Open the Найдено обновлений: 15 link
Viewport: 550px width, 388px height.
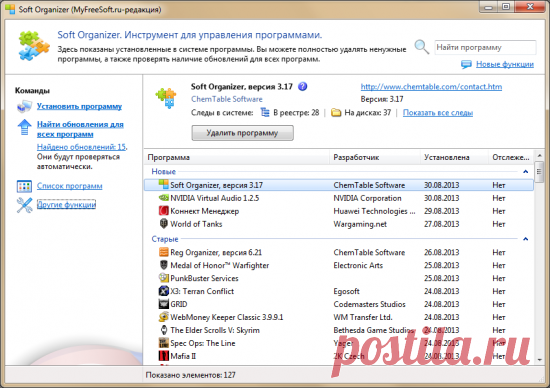click(81, 147)
